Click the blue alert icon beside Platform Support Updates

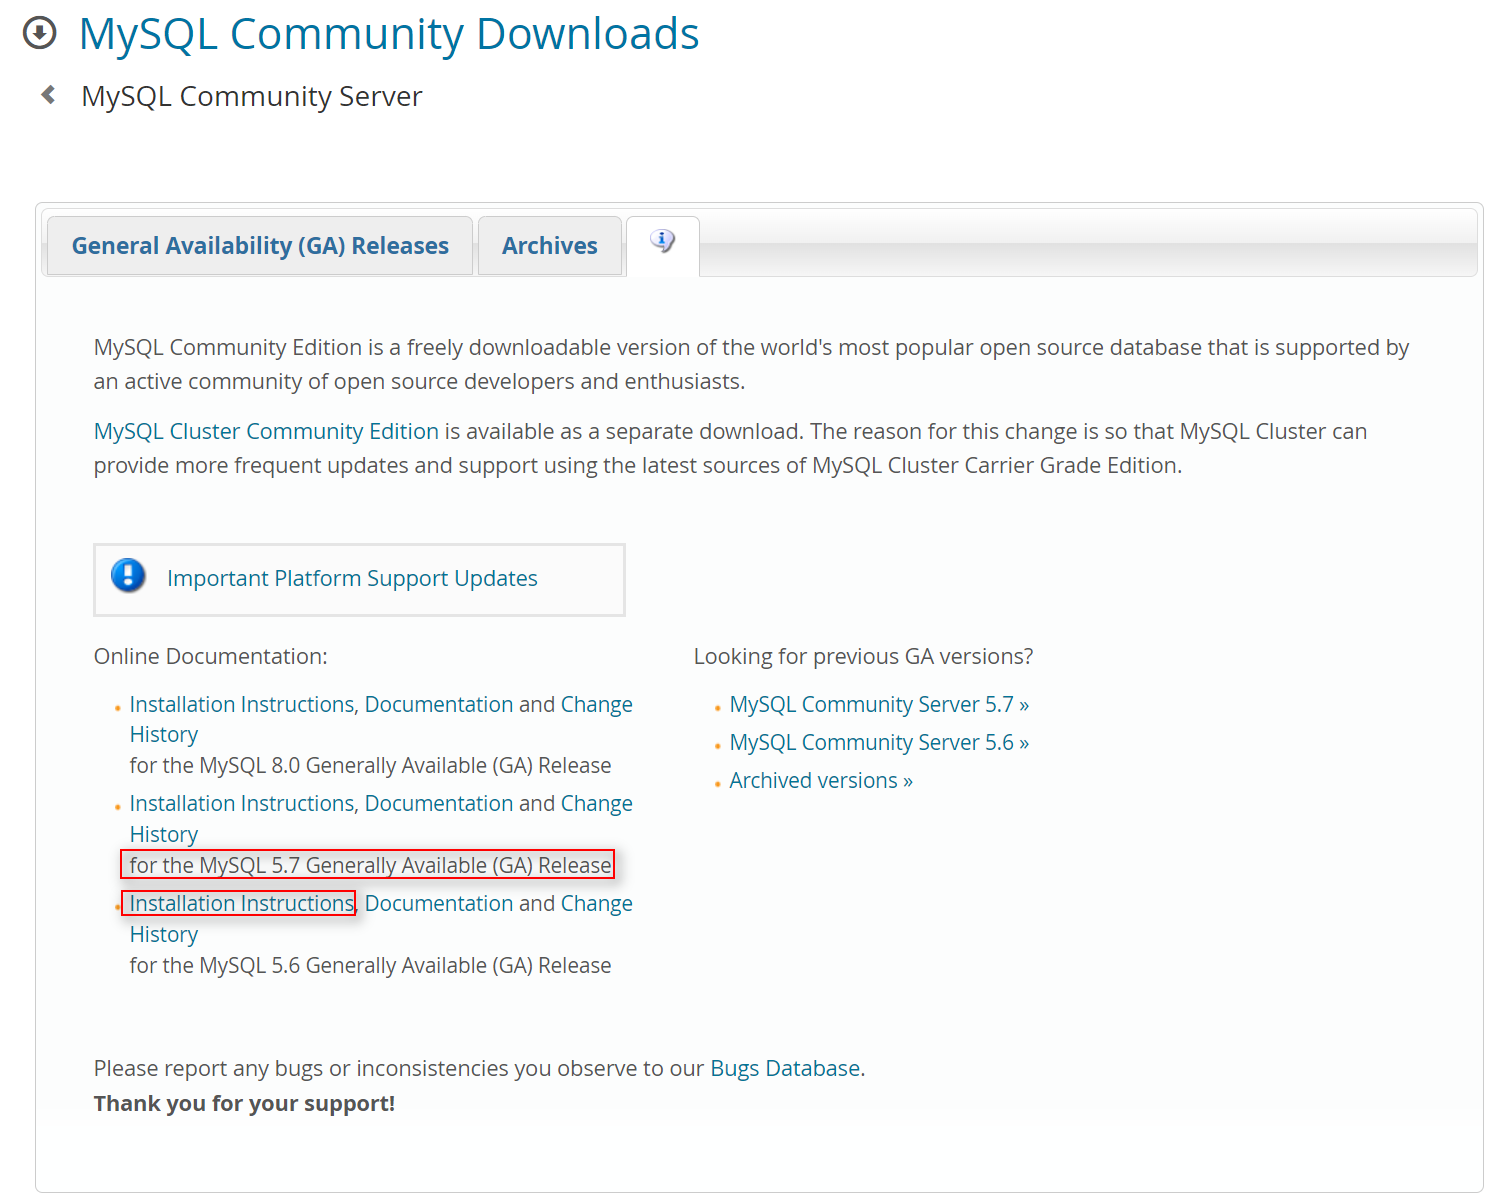(x=128, y=577)
